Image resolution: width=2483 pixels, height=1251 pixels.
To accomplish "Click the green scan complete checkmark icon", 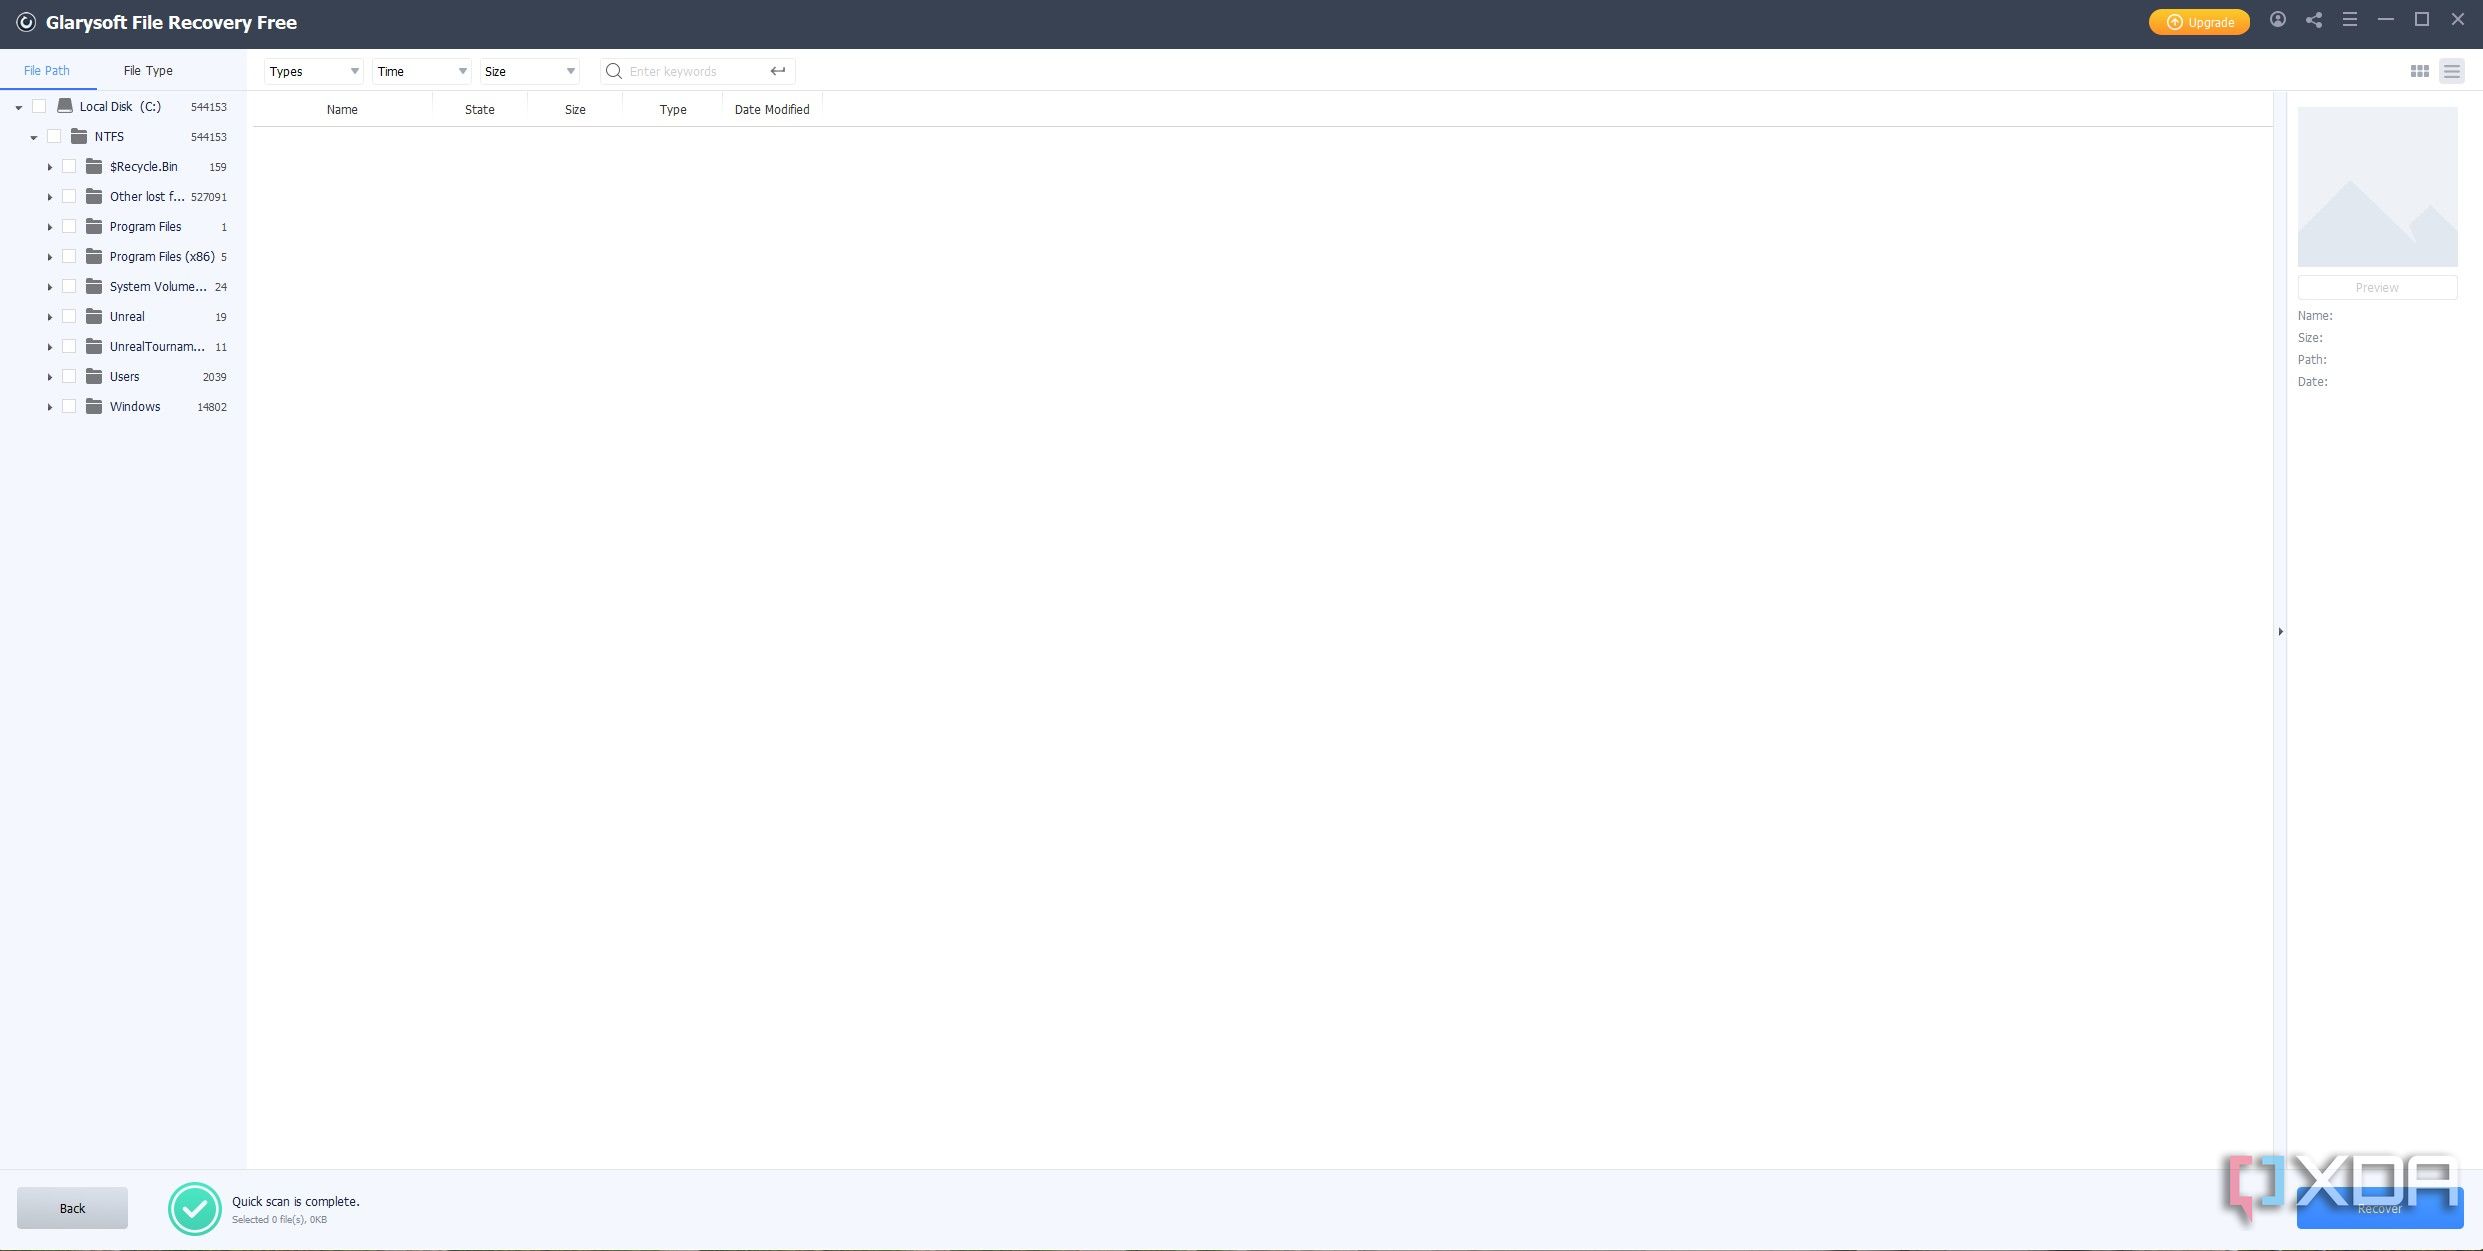I will (x=194, y=1209).
